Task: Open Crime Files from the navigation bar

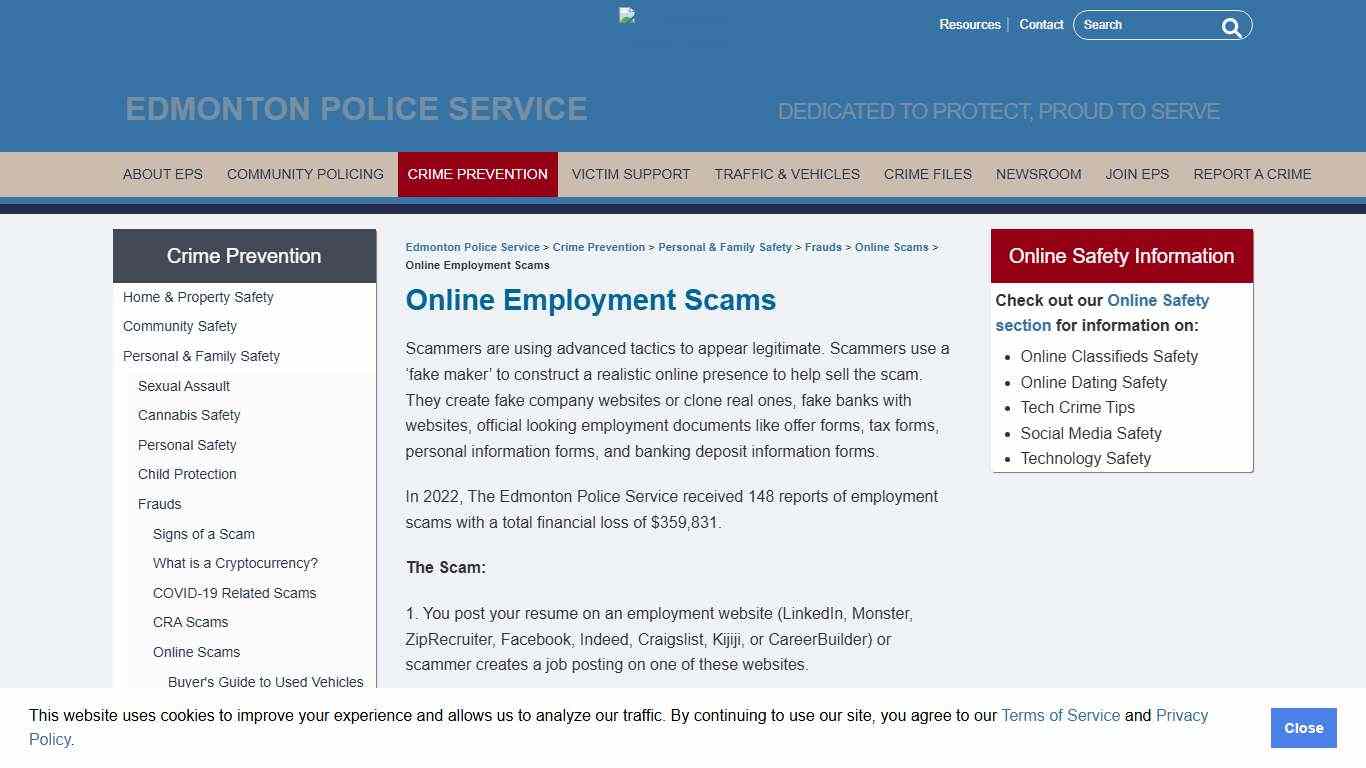Action: (927, 174)
